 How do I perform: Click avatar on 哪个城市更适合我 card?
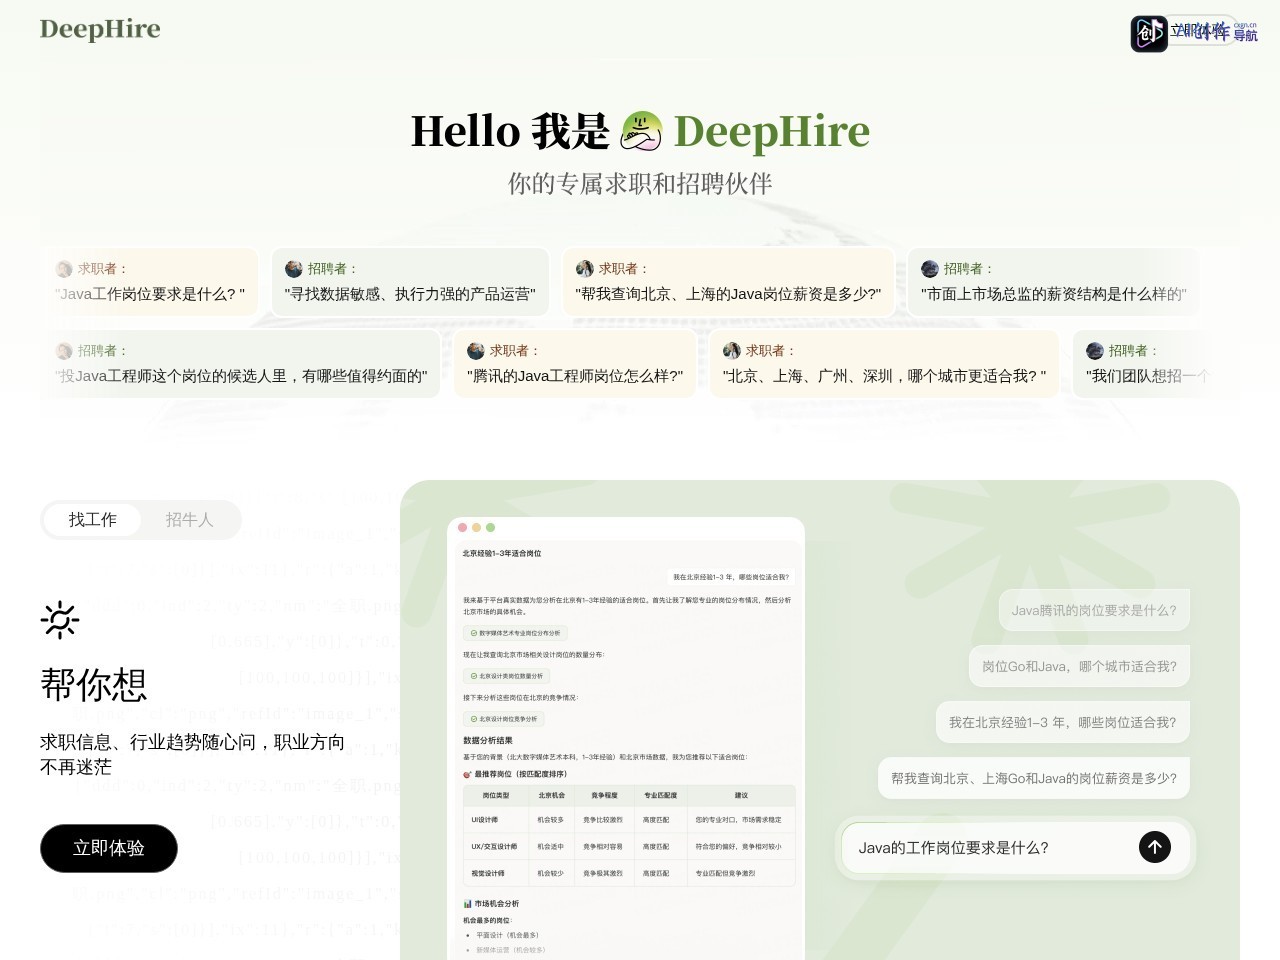[732, 351]
